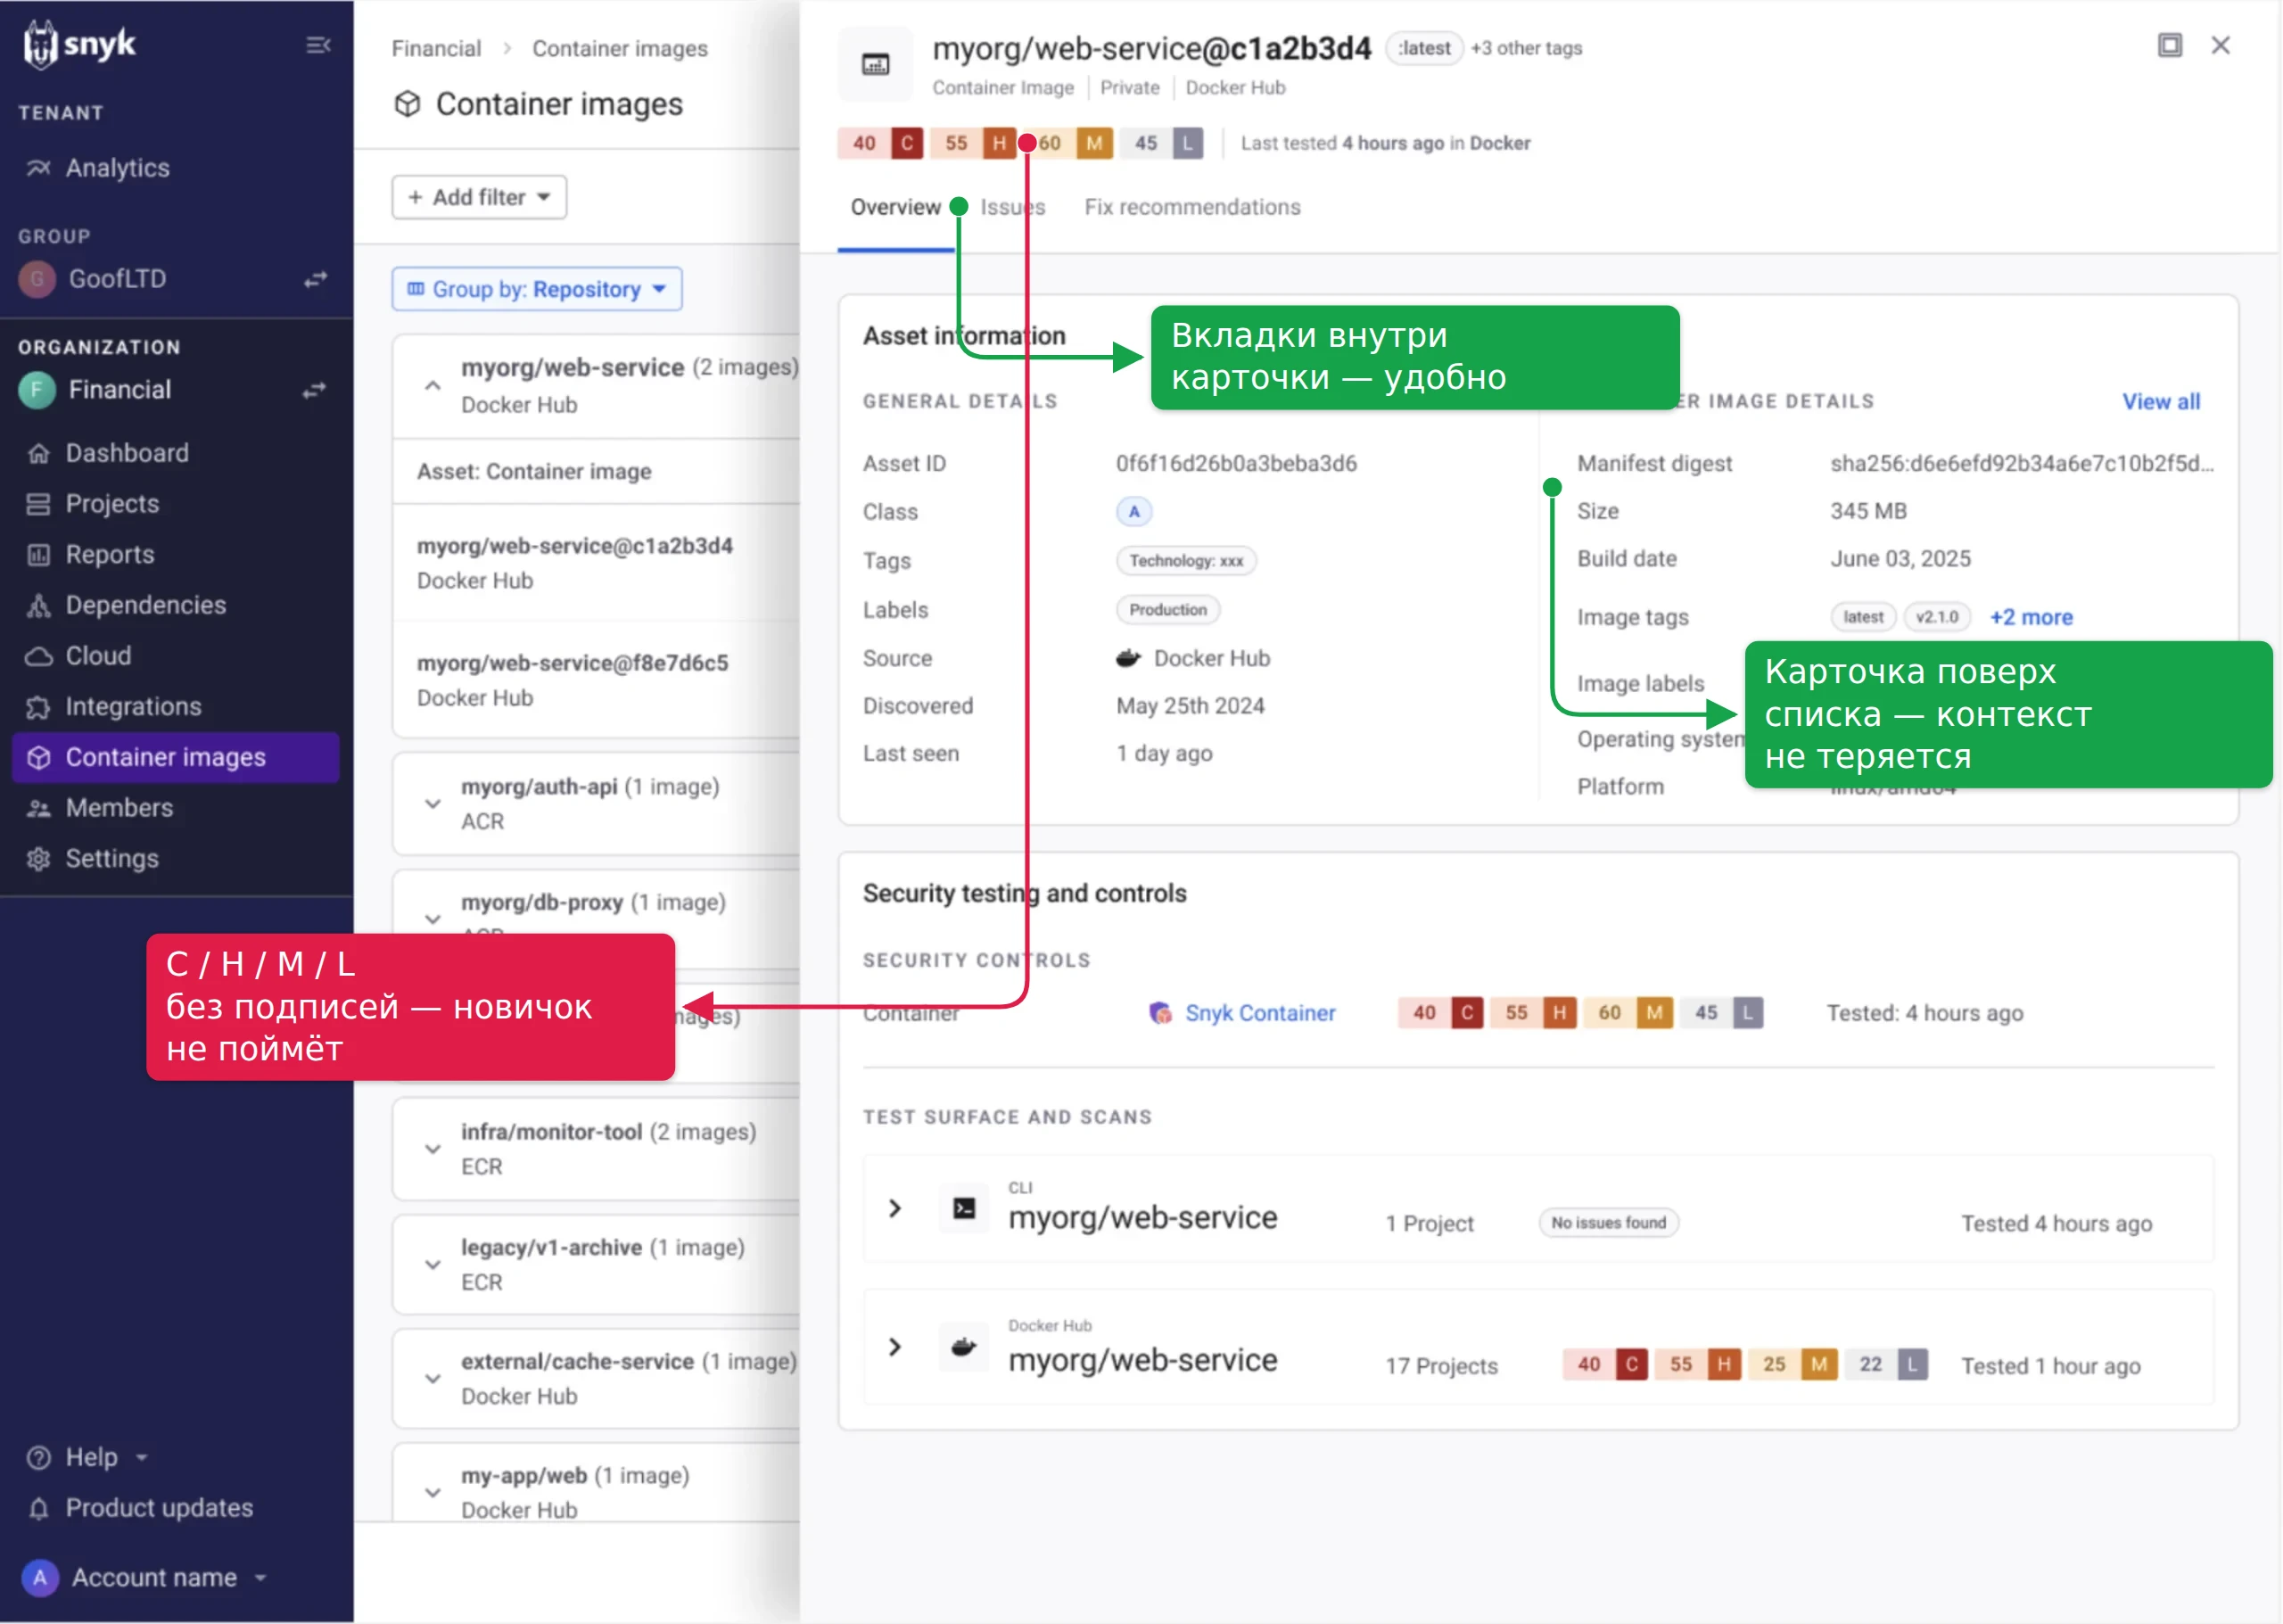Close the asset detail card
The height and width of the screenshot is (1624, 2283).
[2221, 45]
